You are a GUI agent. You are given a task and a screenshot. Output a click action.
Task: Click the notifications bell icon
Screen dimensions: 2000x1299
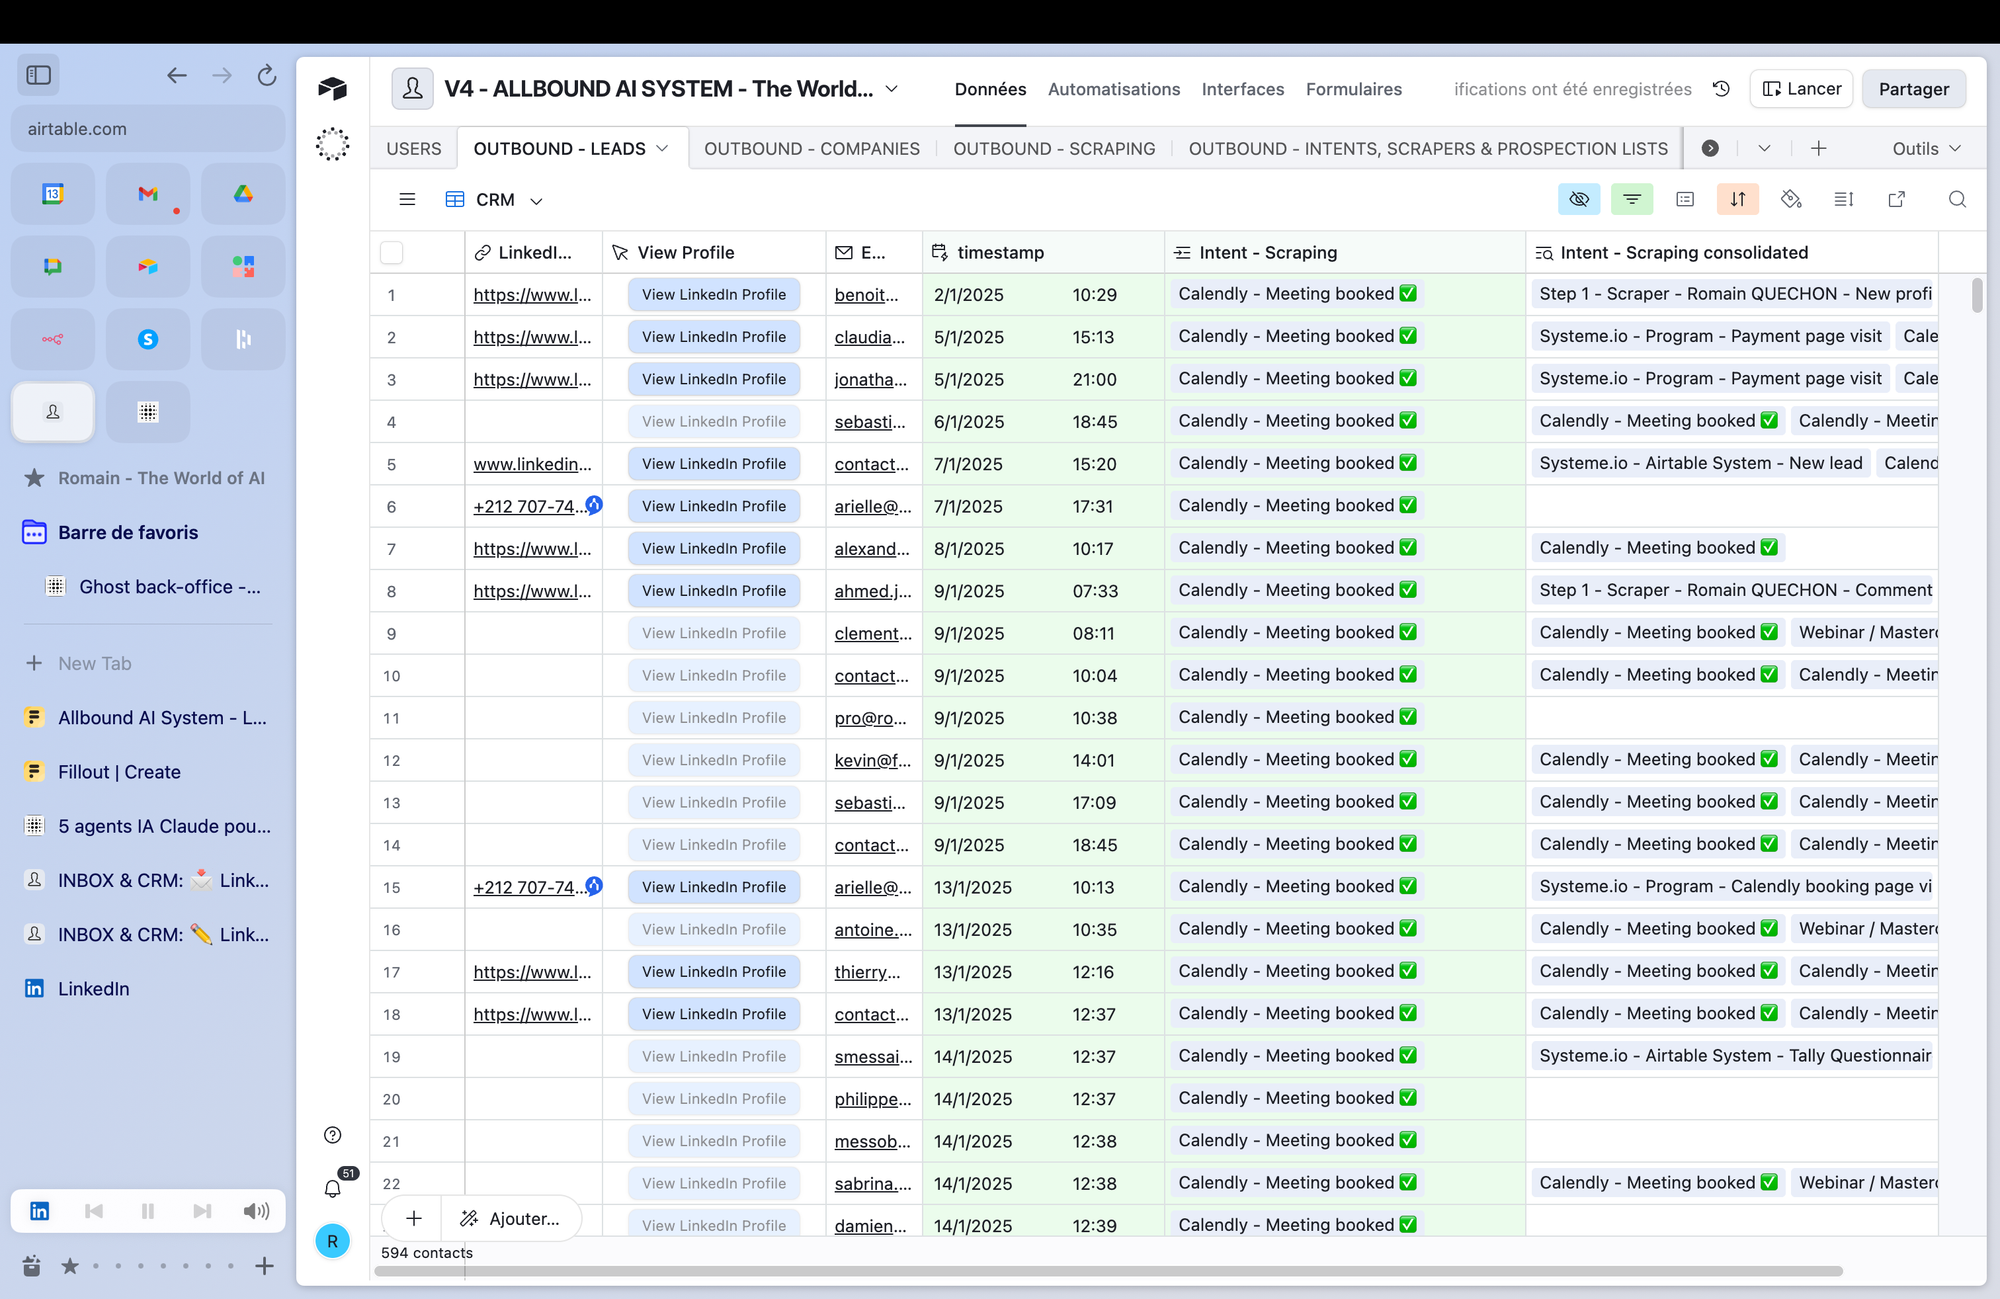(333, 1188)
